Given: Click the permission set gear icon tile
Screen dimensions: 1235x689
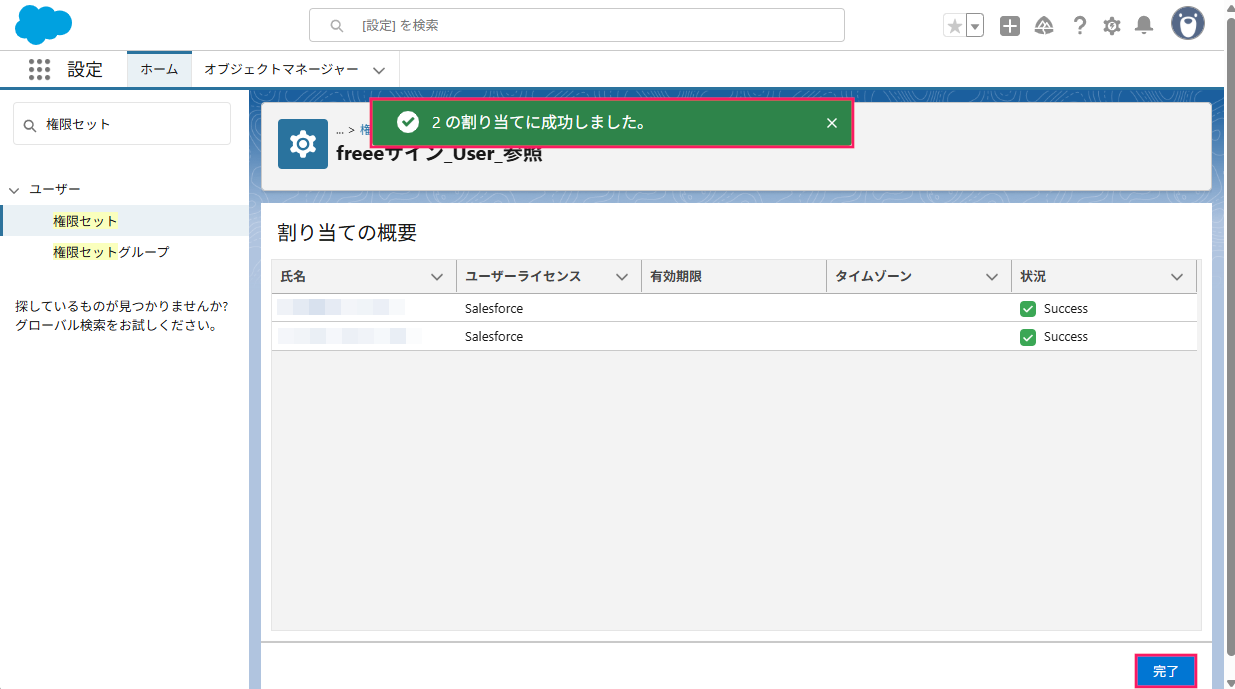Looking at the screenshot, I should pos(303,144).
